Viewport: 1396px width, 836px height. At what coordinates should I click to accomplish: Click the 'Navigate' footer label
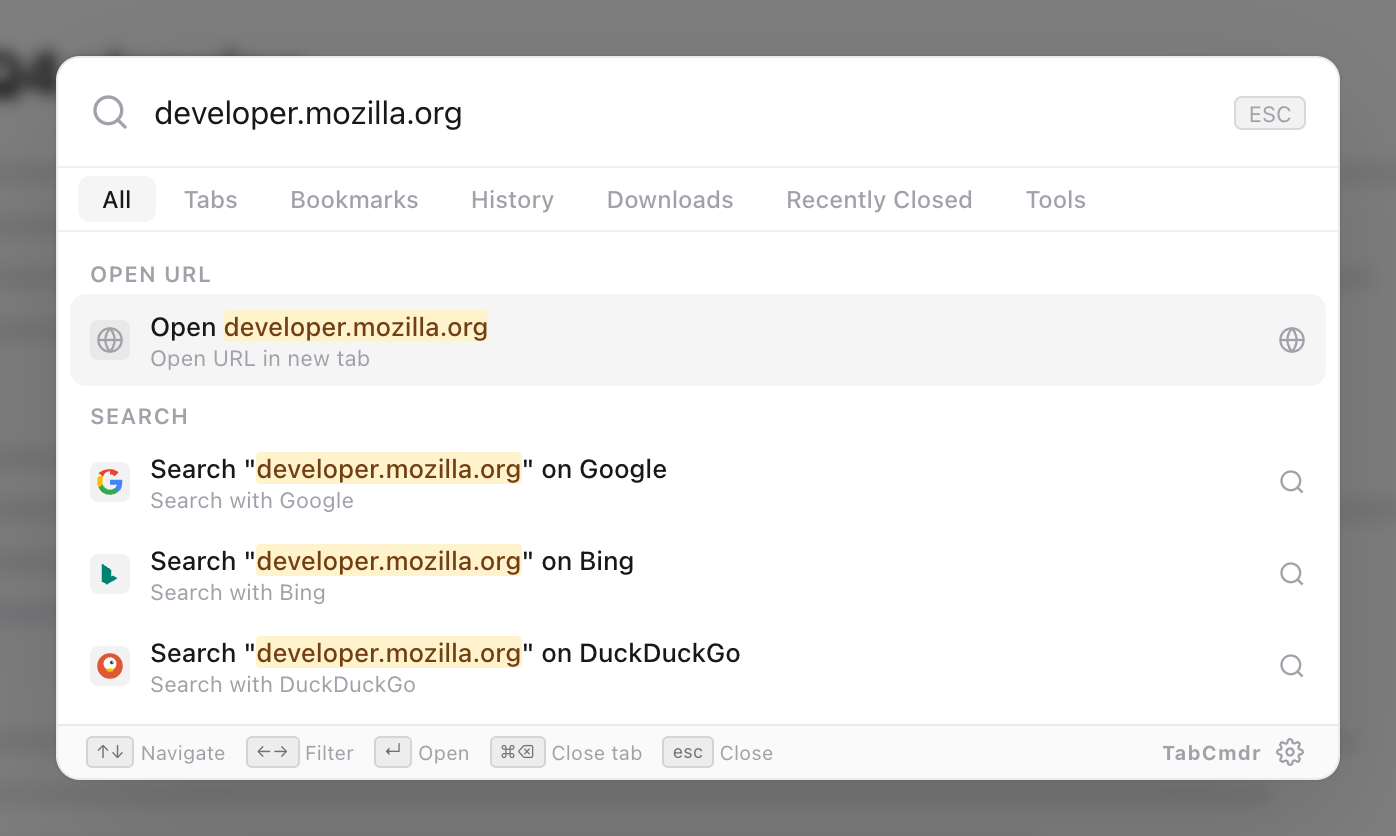183,753
